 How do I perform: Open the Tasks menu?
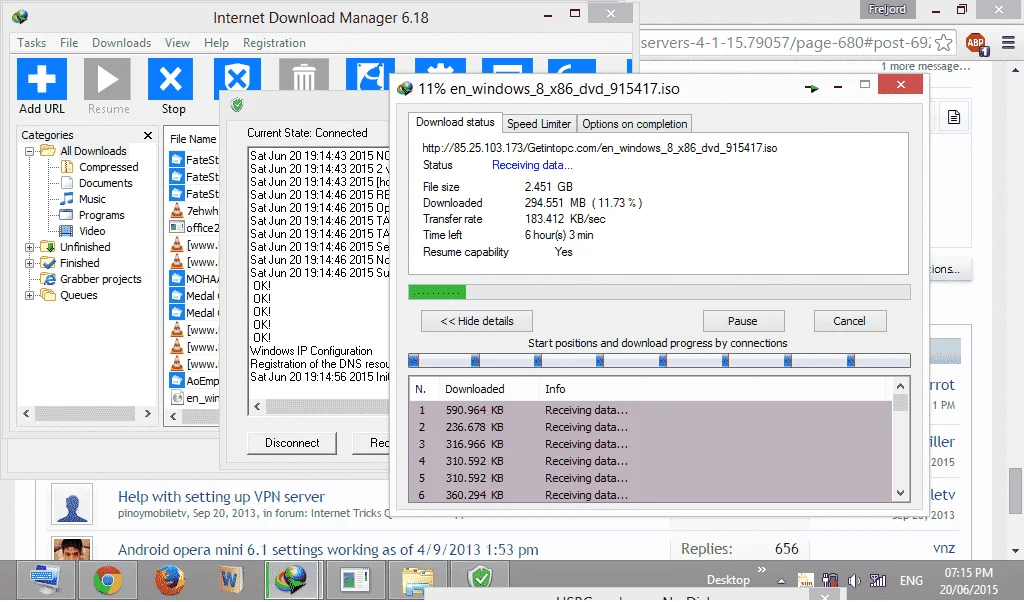click(31, 43)
